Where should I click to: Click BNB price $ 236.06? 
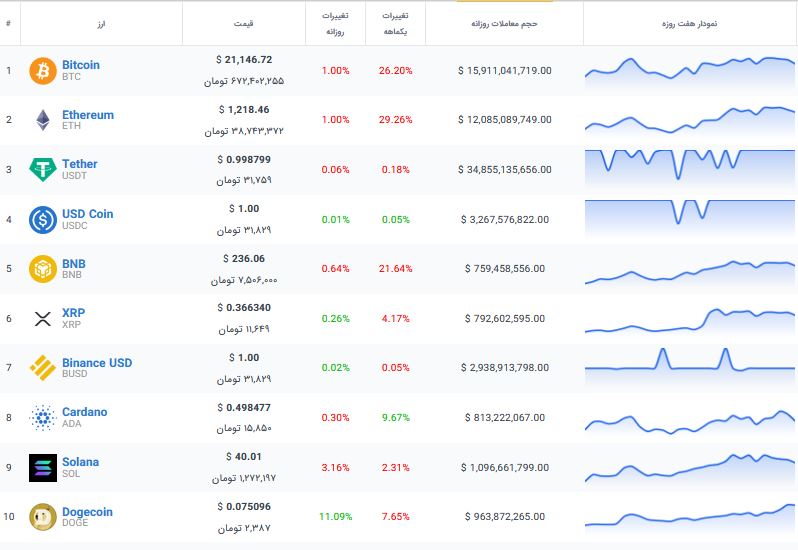tap(244, 258)
